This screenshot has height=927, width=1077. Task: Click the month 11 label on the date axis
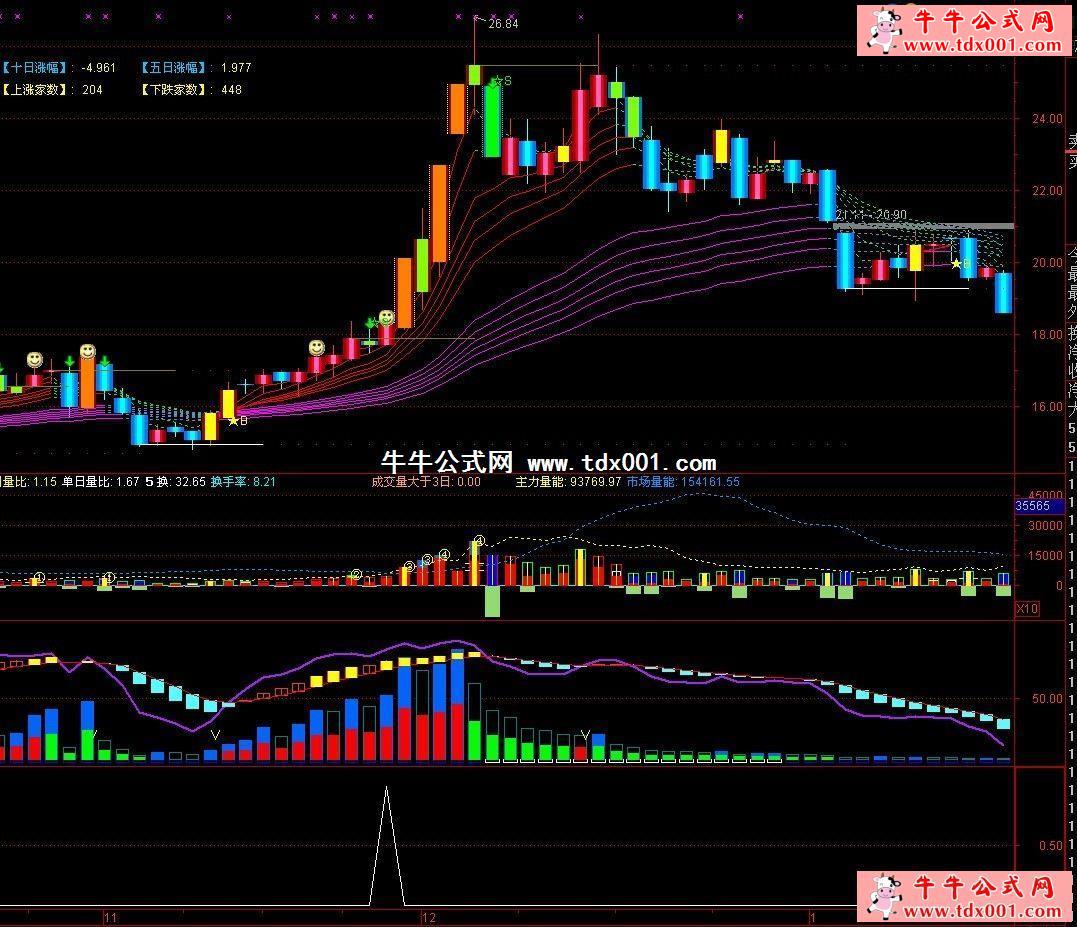pyautogui.click(x=111, y=917)
